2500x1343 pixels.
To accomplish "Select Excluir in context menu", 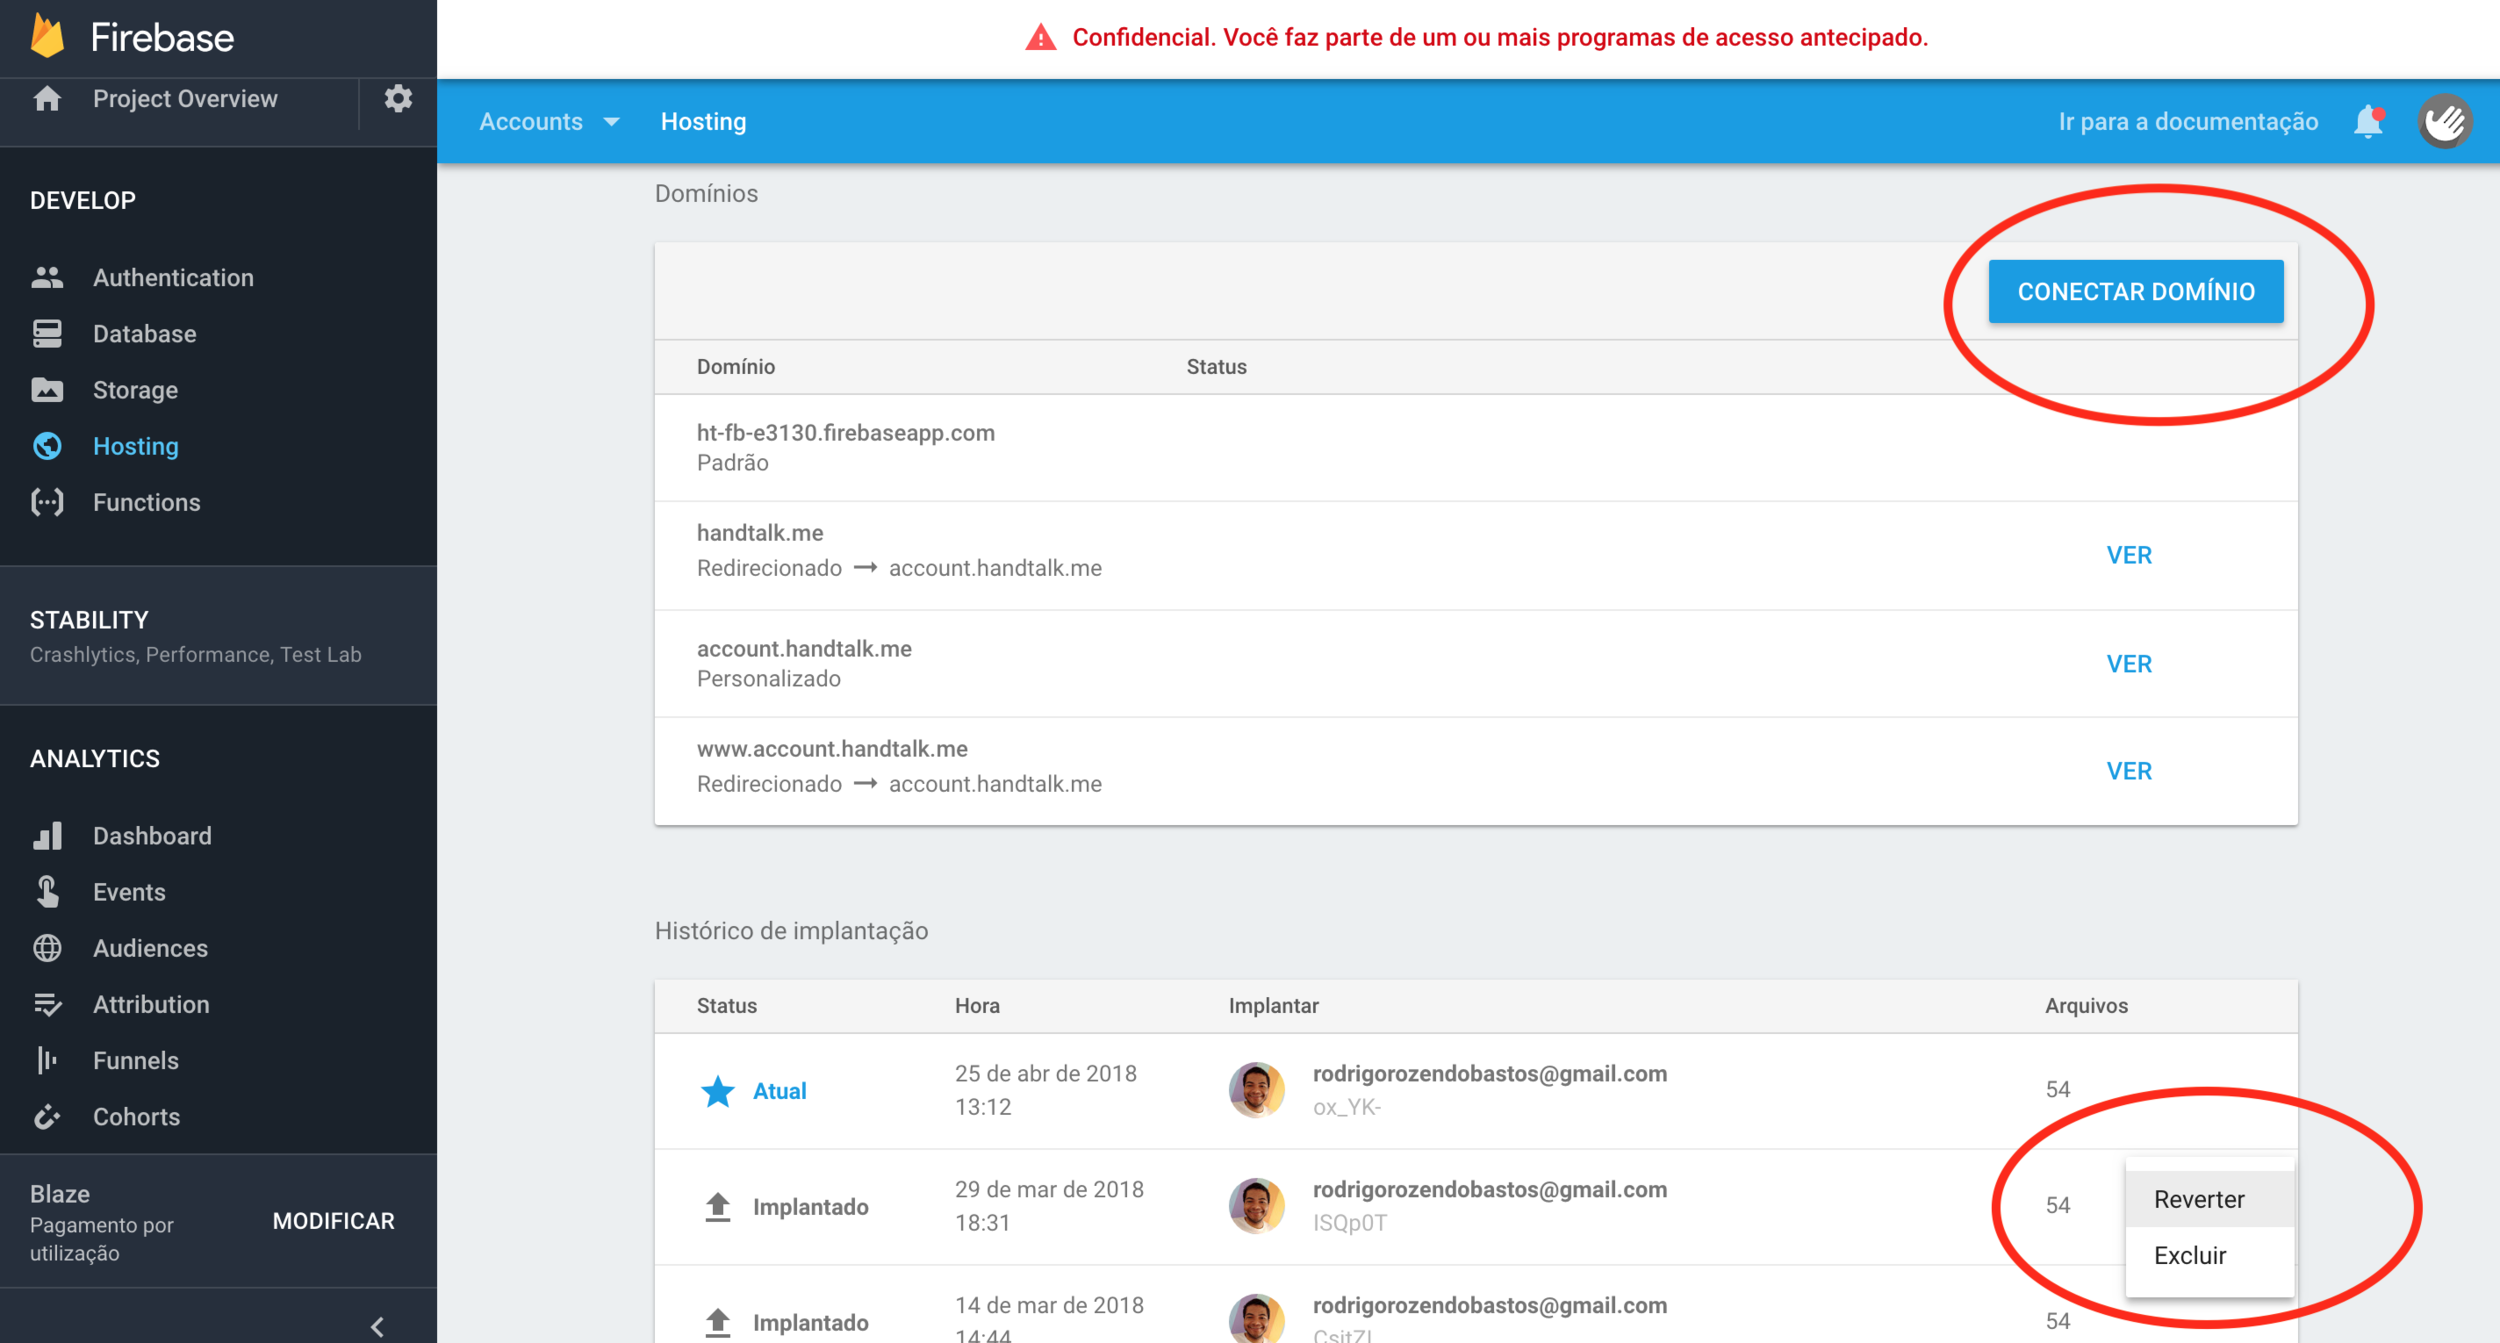I will click(2189, 1255).
